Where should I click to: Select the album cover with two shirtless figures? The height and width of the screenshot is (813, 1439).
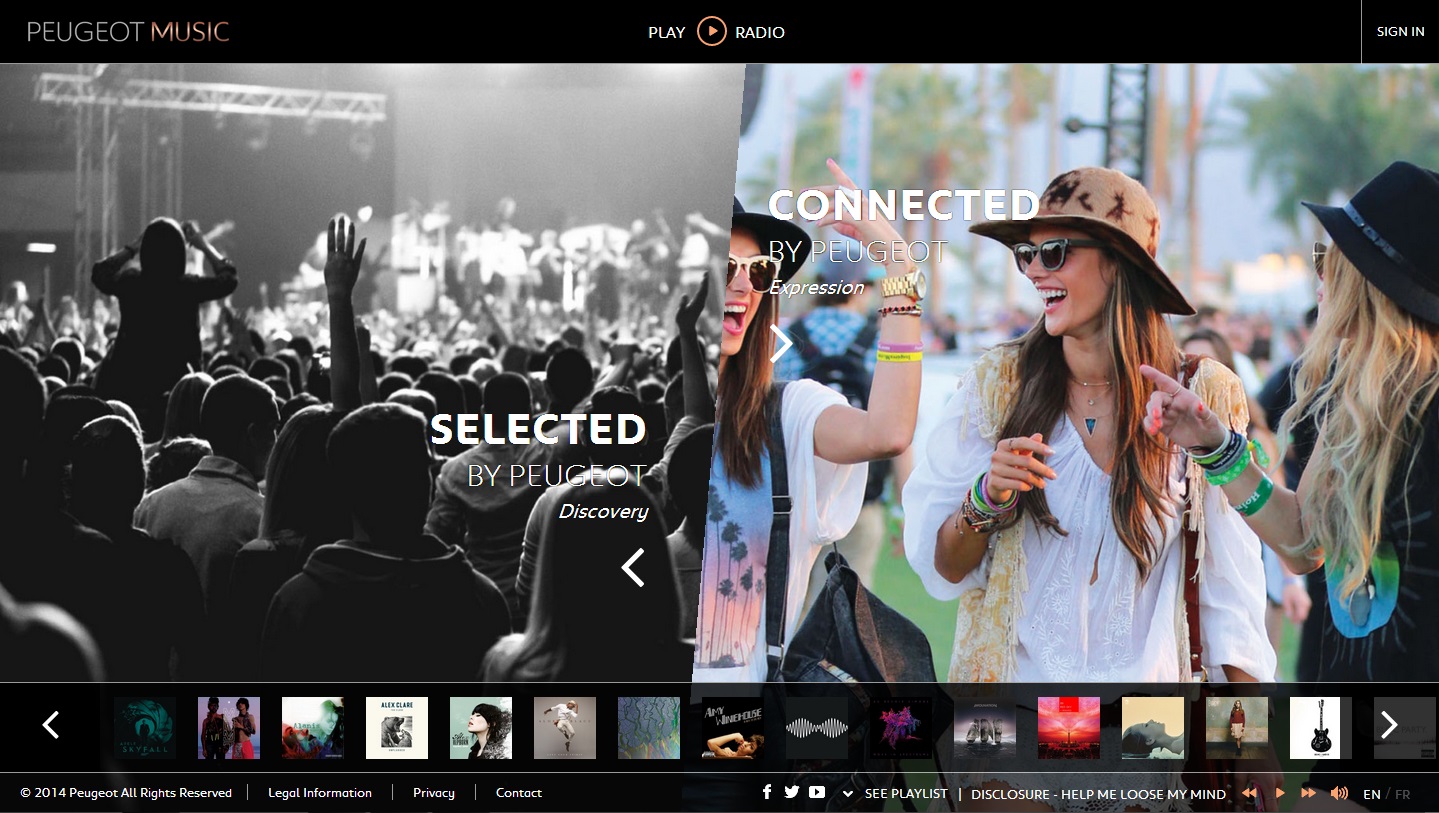coord(229,728)
